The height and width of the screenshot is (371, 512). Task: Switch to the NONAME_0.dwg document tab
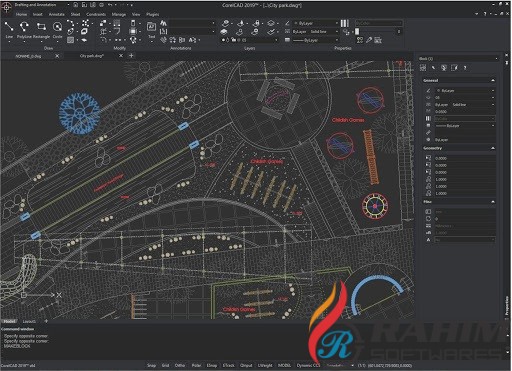[x=28, y=56]
